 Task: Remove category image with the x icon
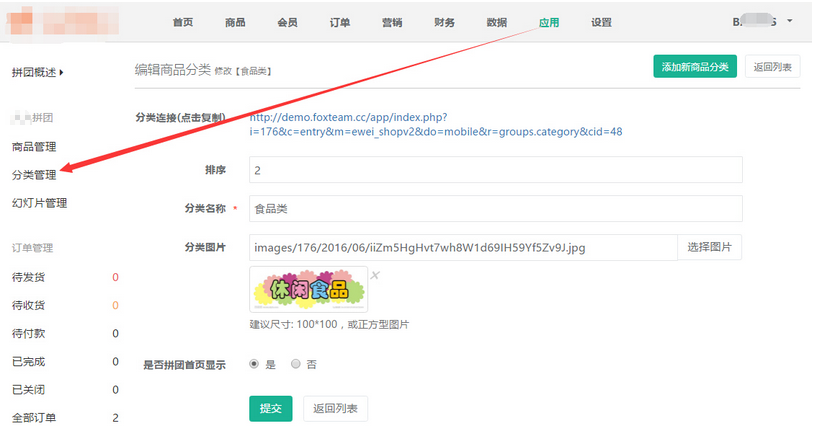point(376,275)
